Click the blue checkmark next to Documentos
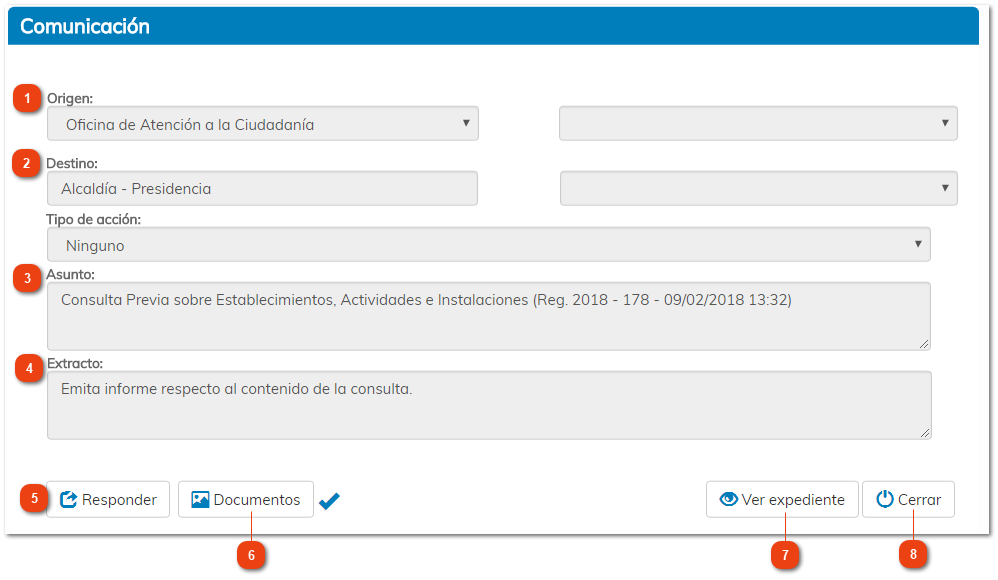998x580 pixels. coord(329,501)
